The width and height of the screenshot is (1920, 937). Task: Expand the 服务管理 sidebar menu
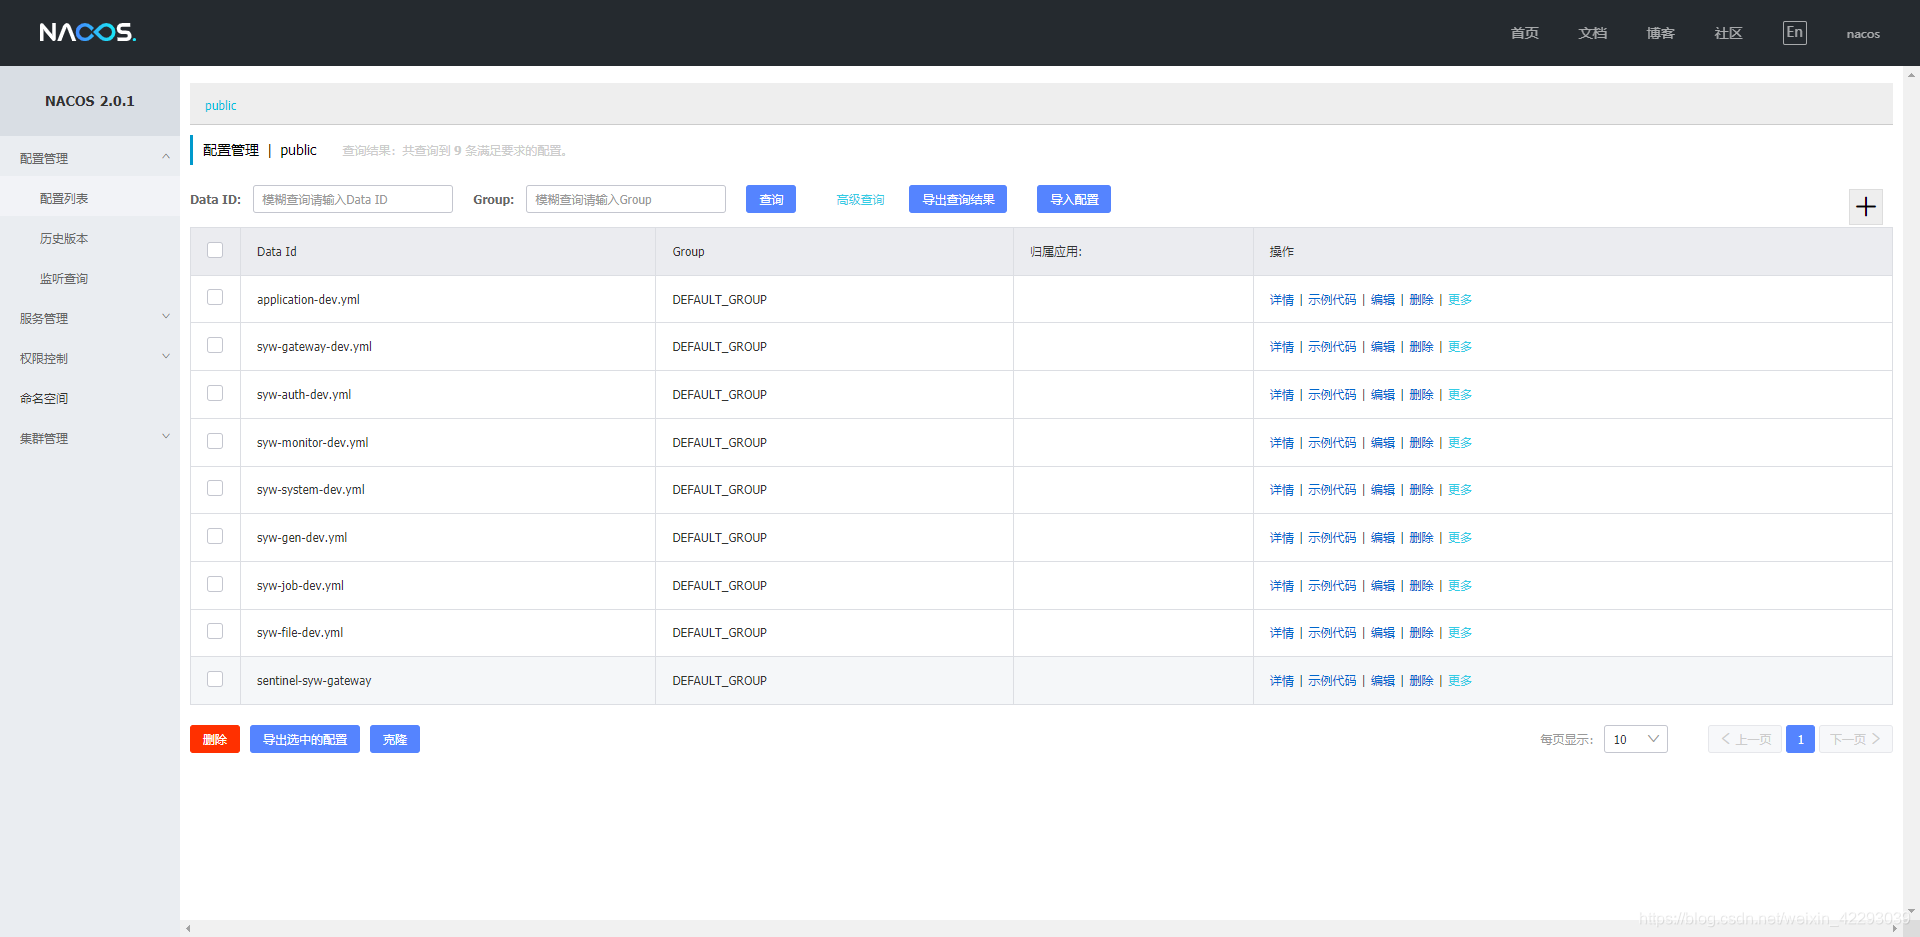tap(90, 318)
